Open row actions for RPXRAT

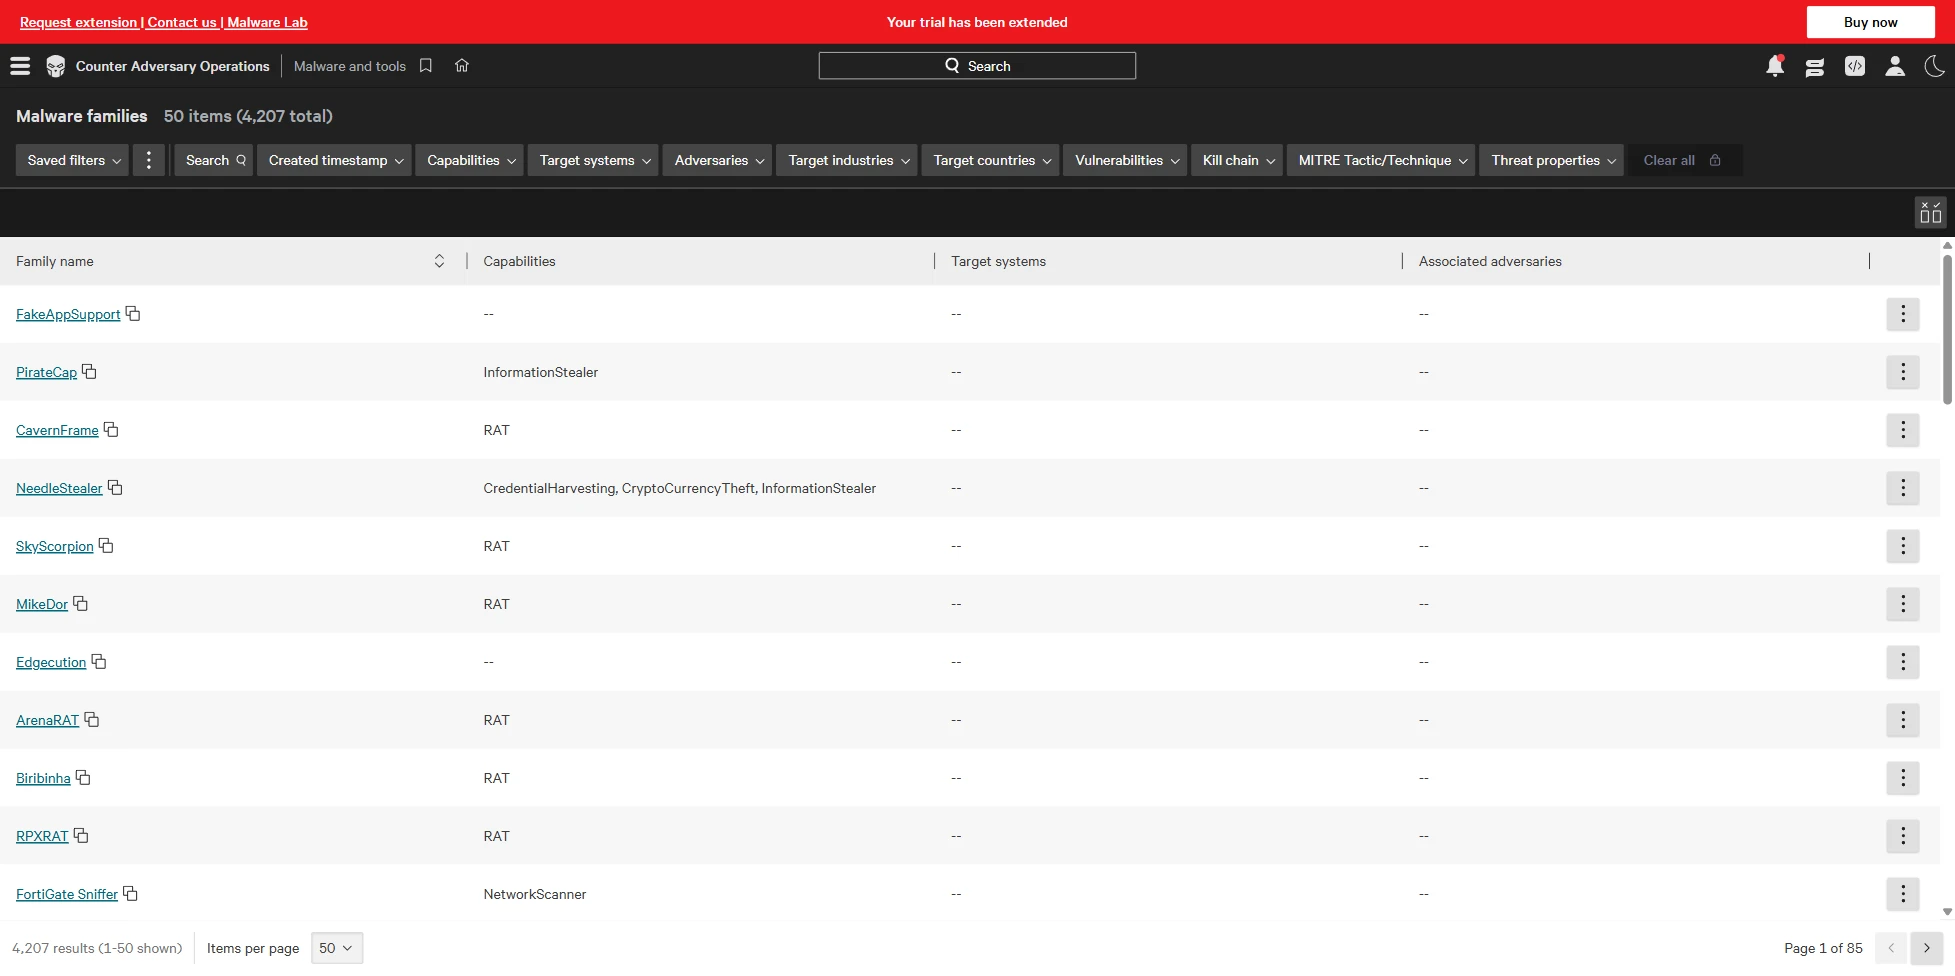point(1903,836)
